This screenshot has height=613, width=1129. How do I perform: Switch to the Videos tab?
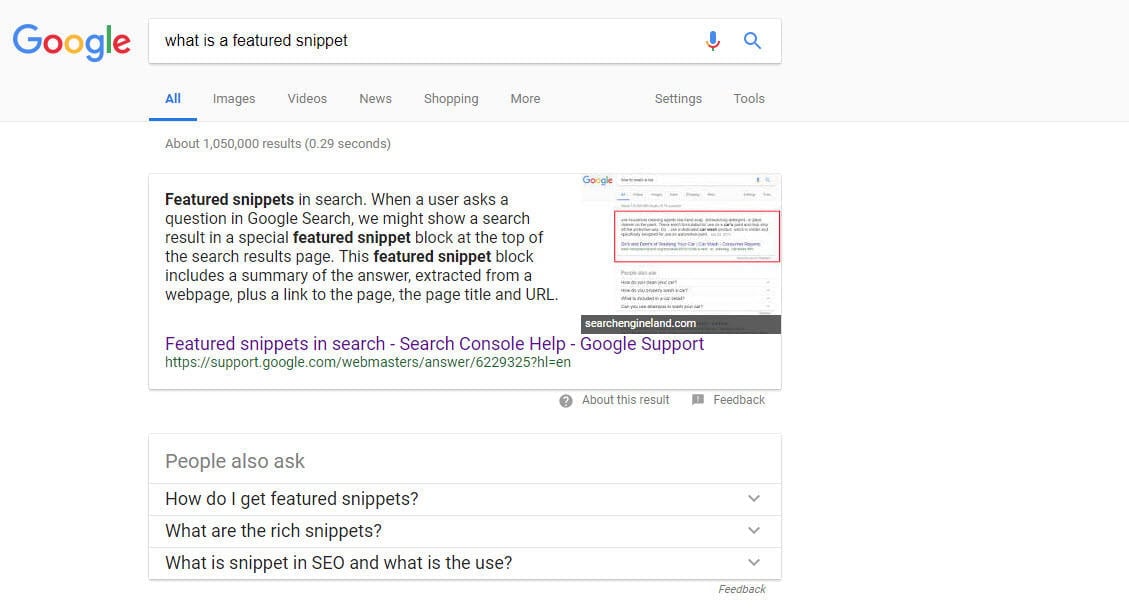coord(307,99)
